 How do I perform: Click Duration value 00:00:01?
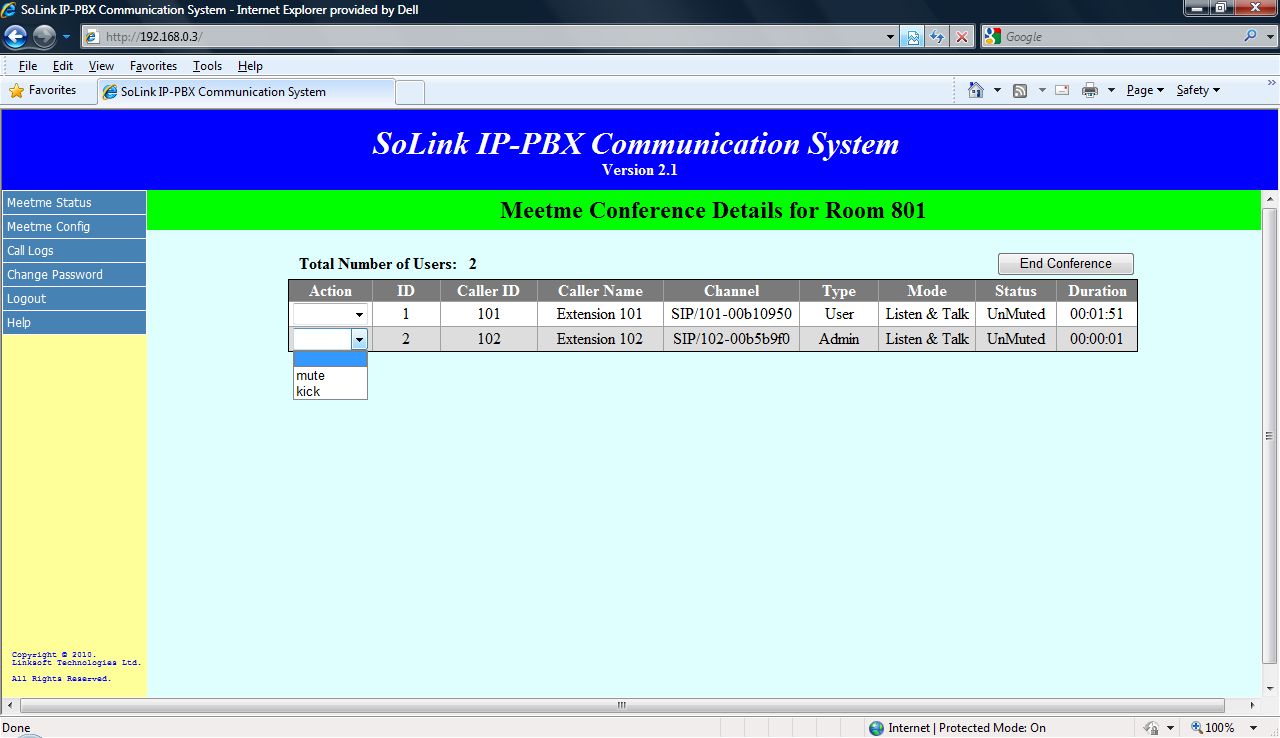click(1096, 339)
